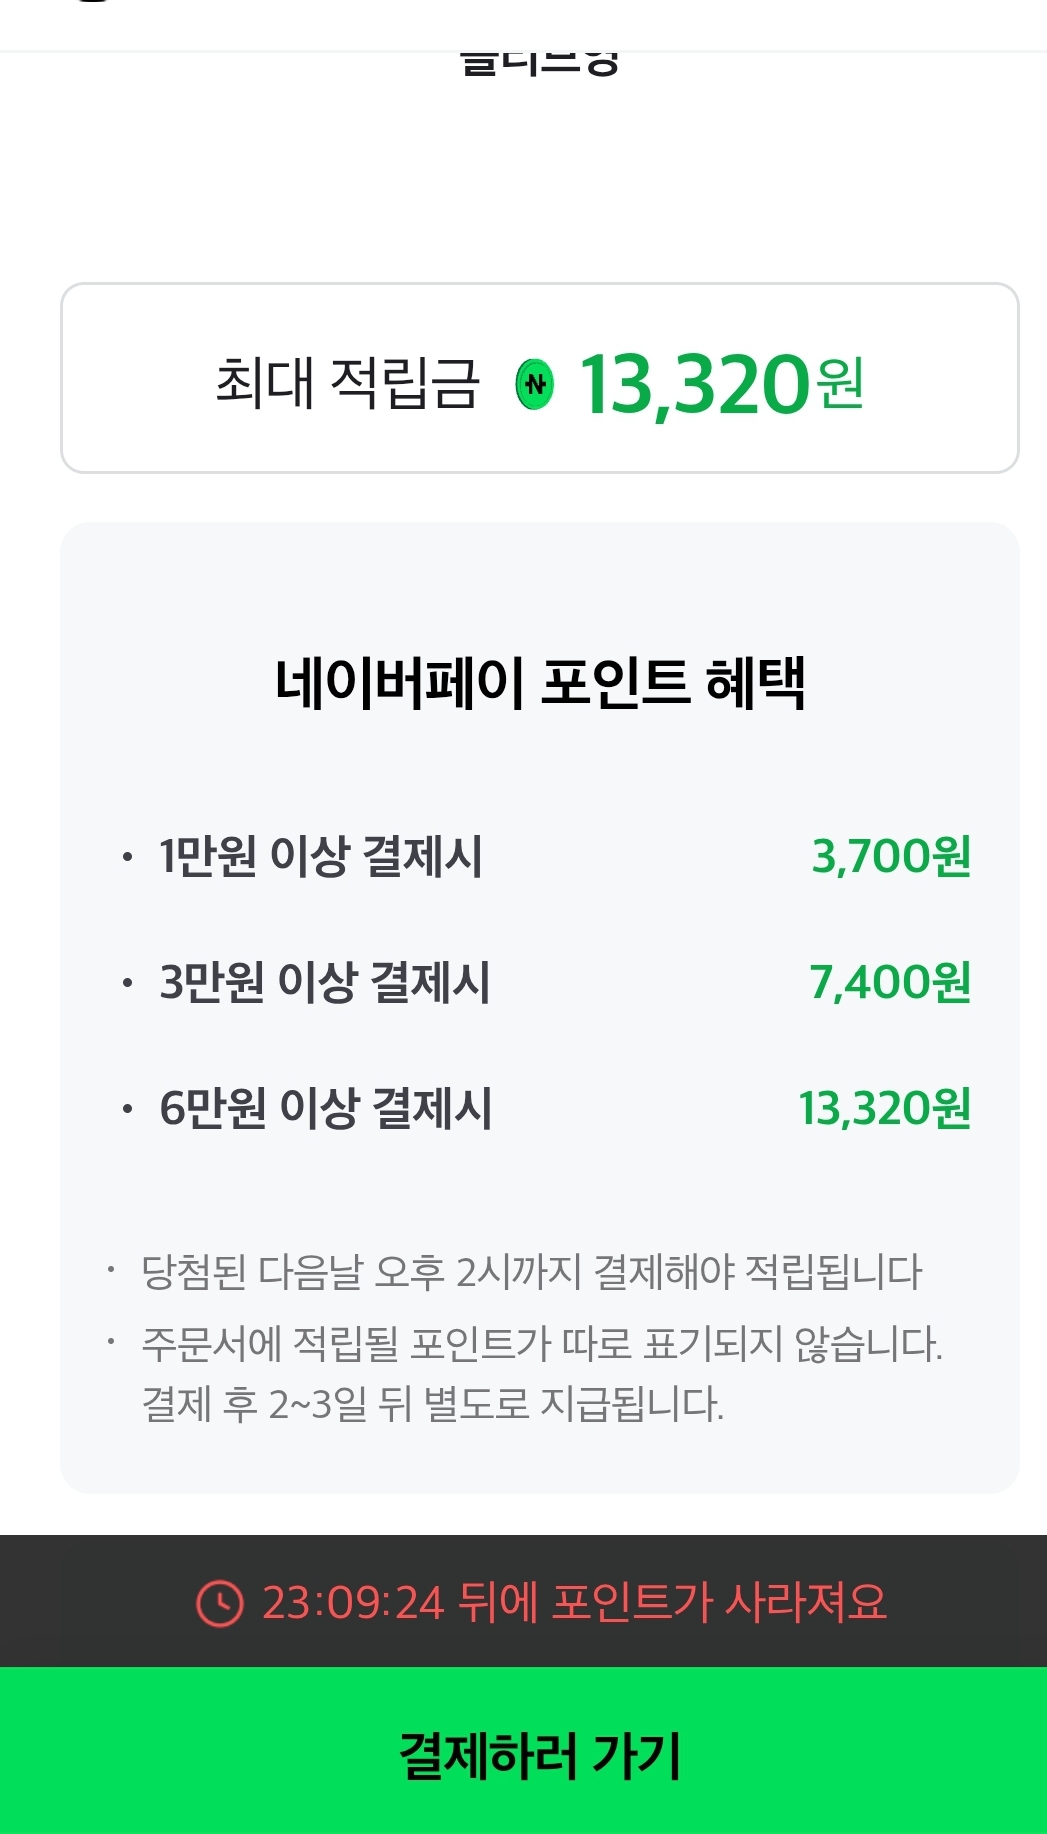Tap the 3,700원 point amount
This screenshot has width=1047, height=1834.
(x=891, y=857)
